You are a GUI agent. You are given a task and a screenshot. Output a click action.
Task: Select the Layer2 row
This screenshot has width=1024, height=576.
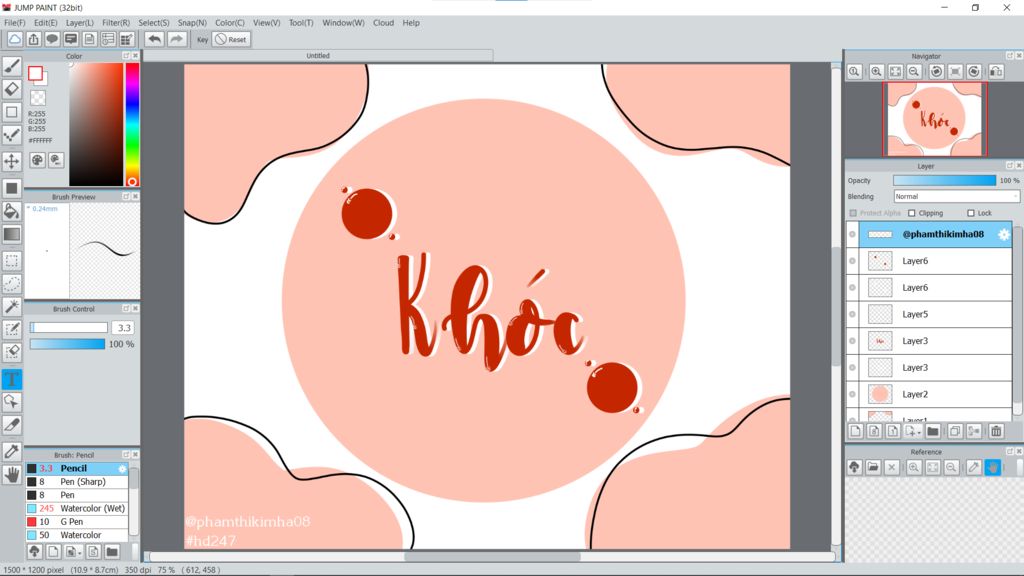tap(935, 394)
